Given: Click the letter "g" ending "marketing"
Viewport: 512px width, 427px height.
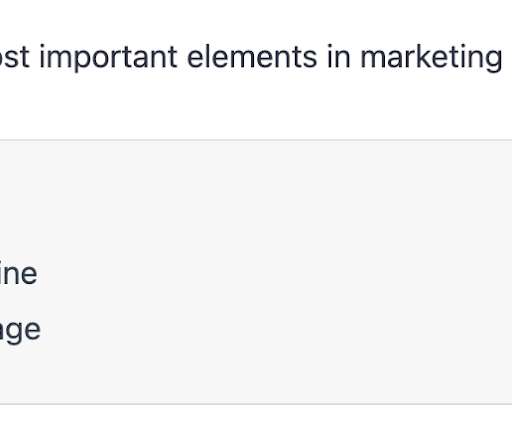Looking at the screenshot, I should coord(492,61).
